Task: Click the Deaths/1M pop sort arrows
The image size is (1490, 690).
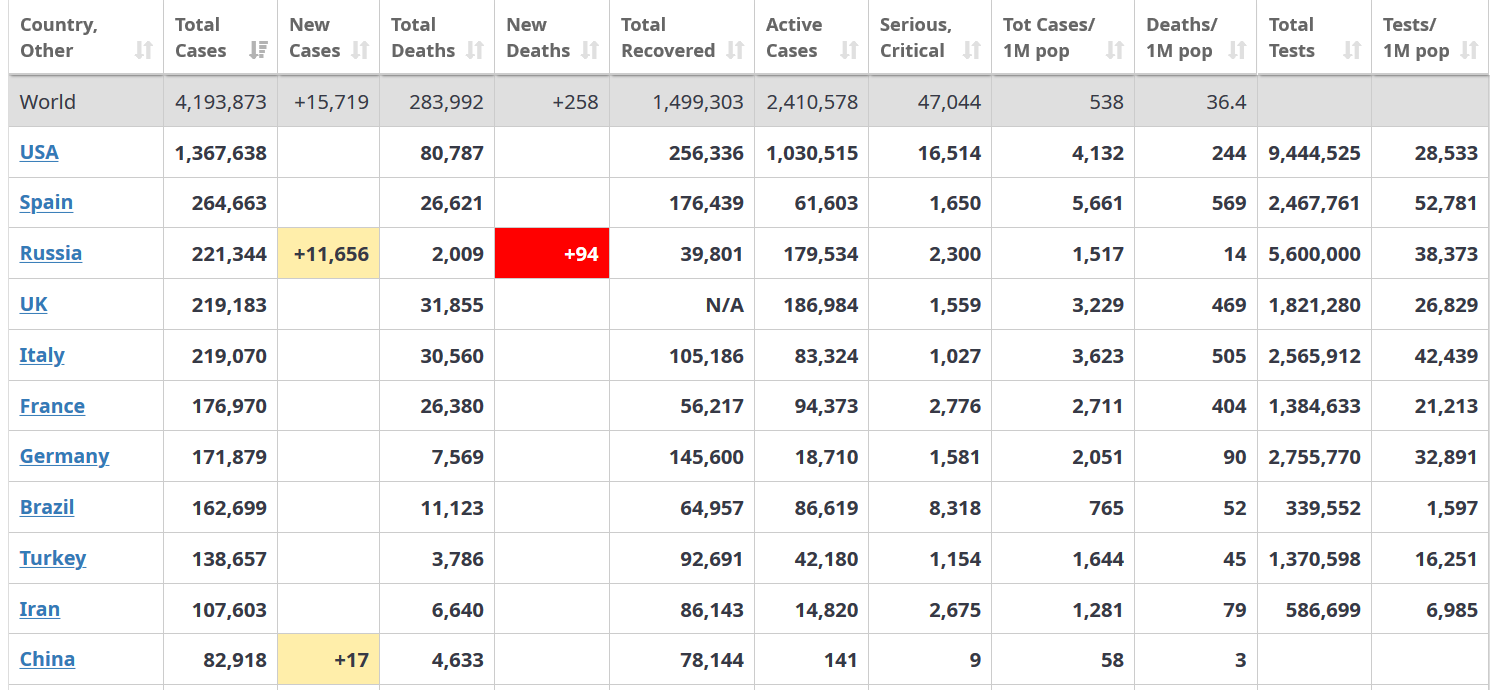Action: click(x=1238, y=50)
